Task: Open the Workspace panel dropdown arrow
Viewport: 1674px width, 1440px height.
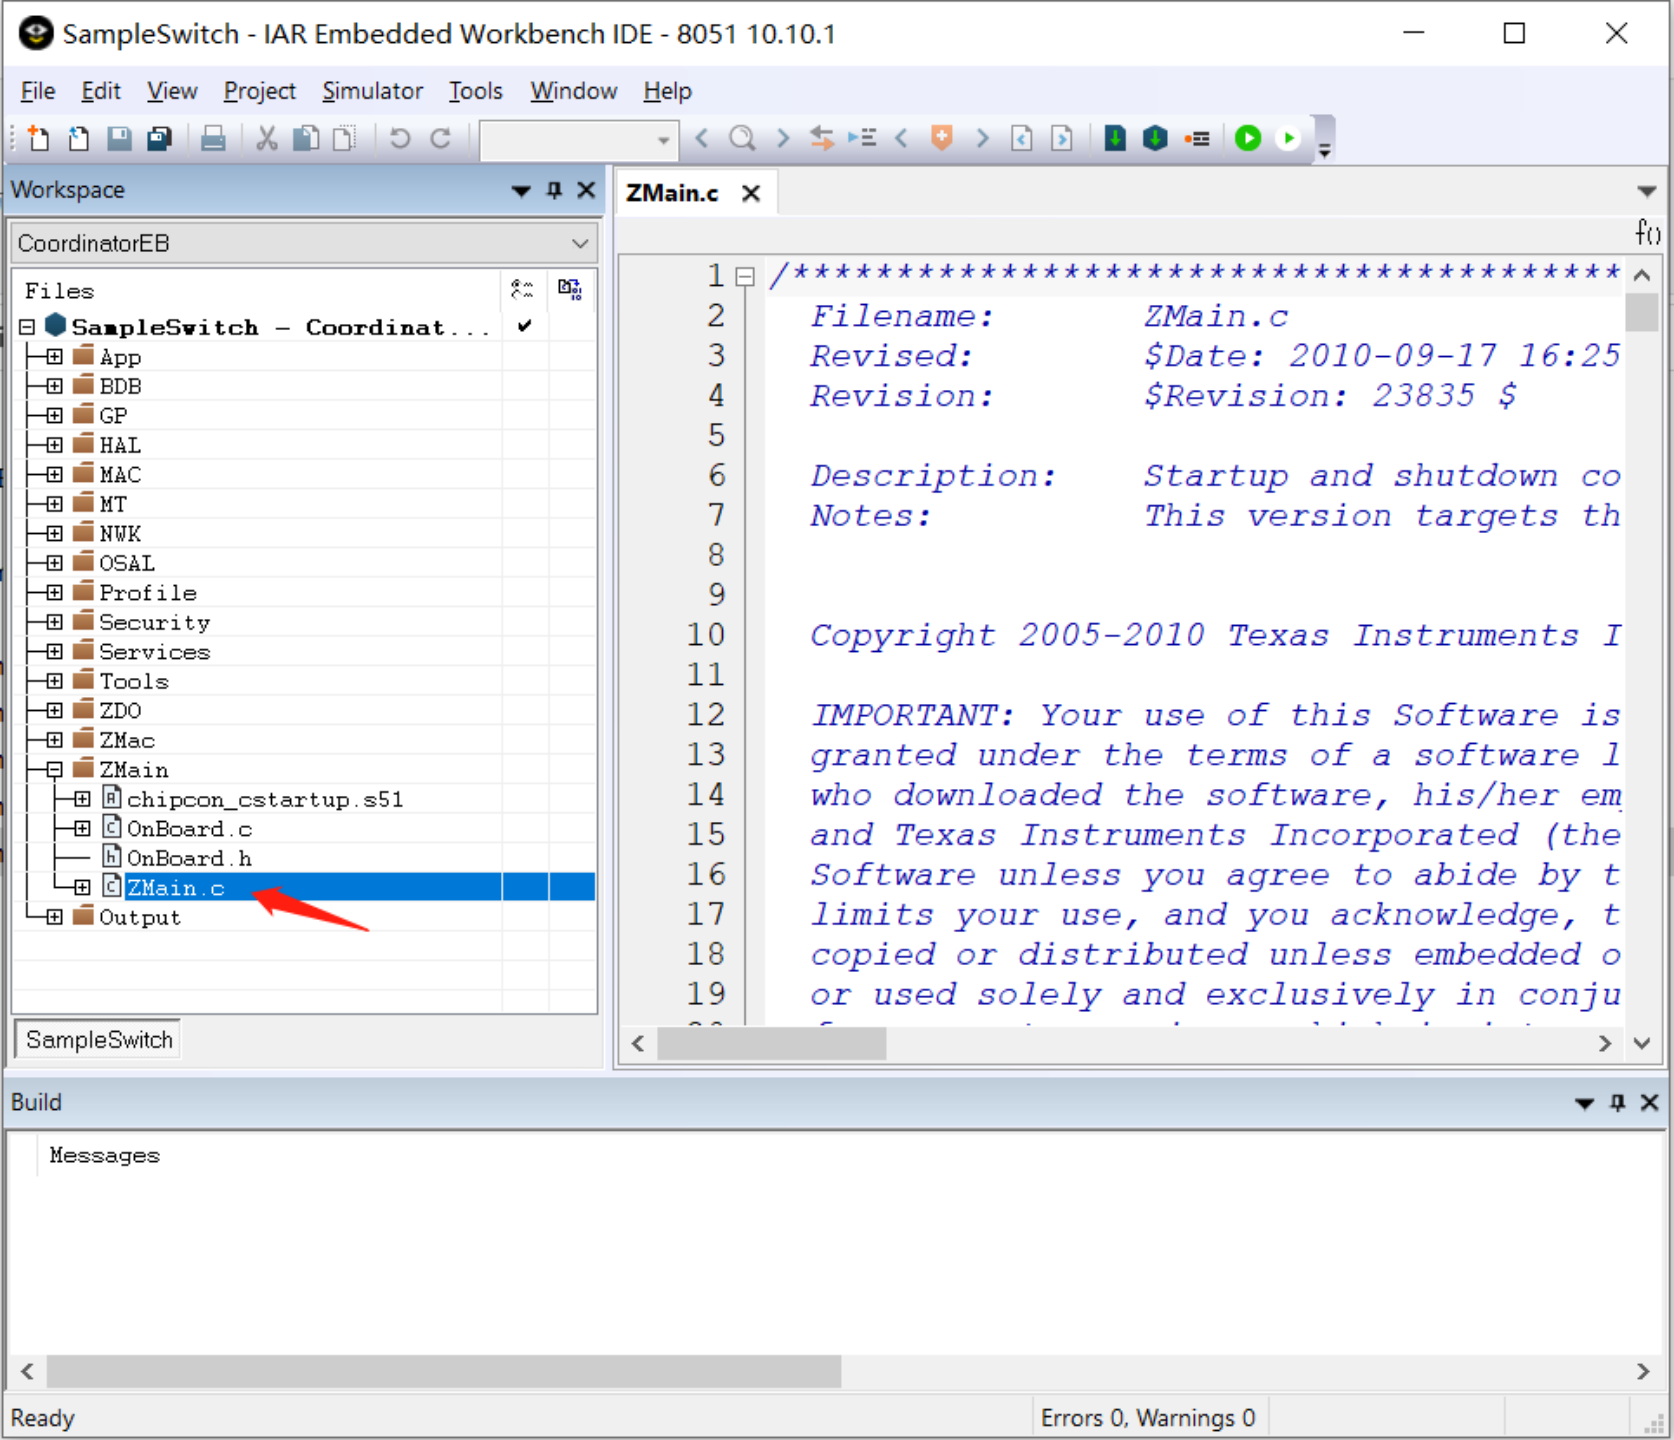Action: click(521, 190)
